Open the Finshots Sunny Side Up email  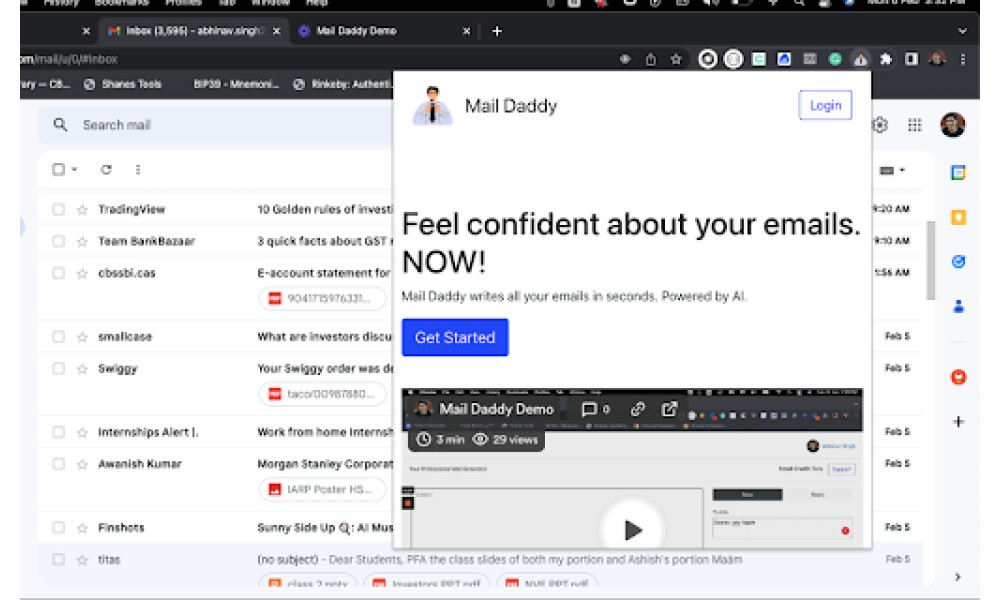(325, 528)
